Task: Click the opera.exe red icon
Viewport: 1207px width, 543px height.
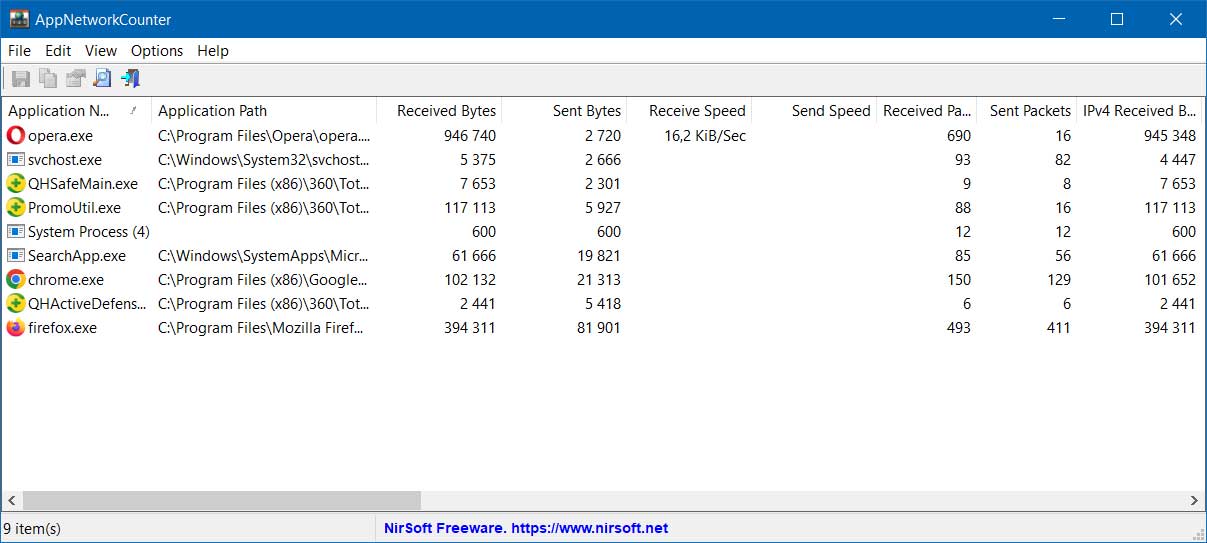Action: click(15, 135)
